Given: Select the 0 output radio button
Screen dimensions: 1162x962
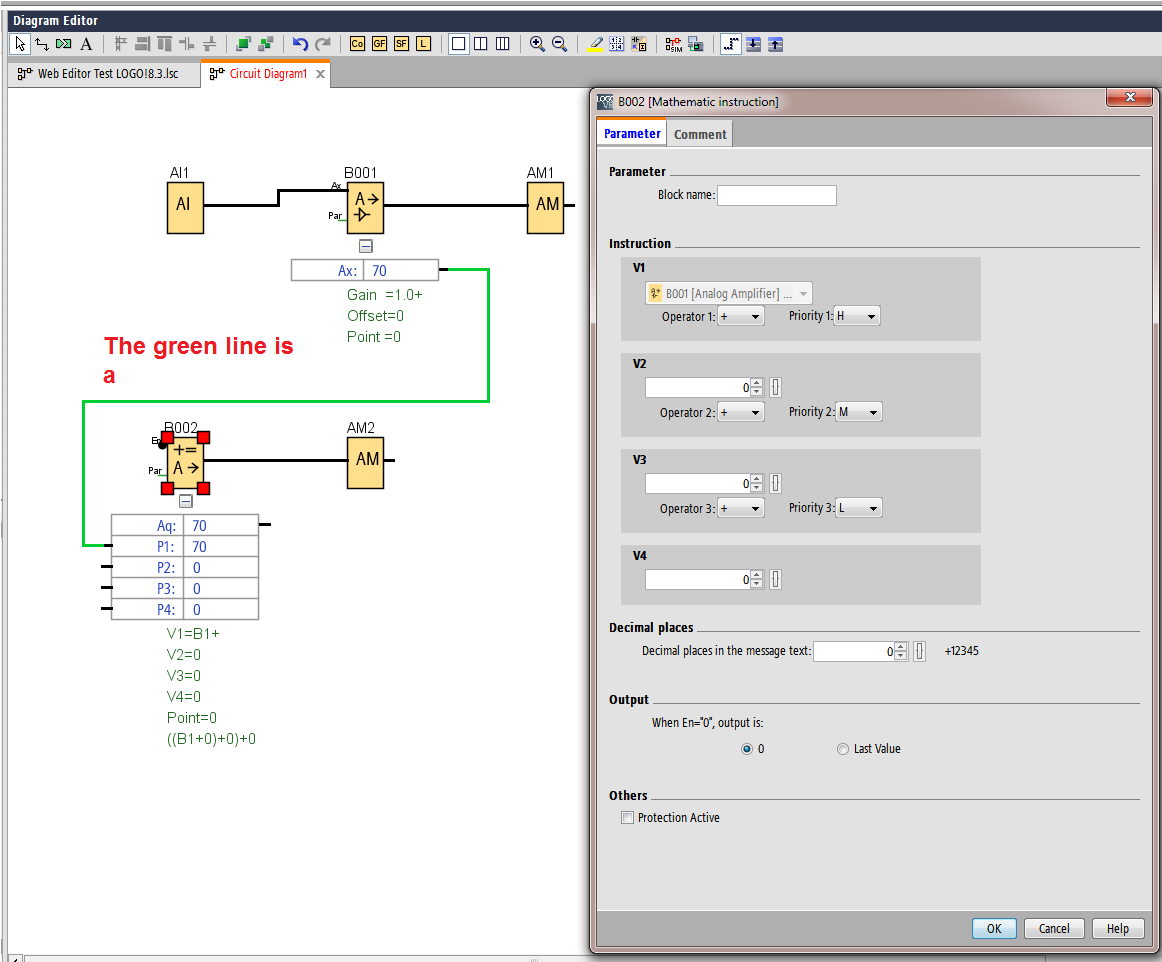Looking at the screenshot, I should click(x=747, y=749).
